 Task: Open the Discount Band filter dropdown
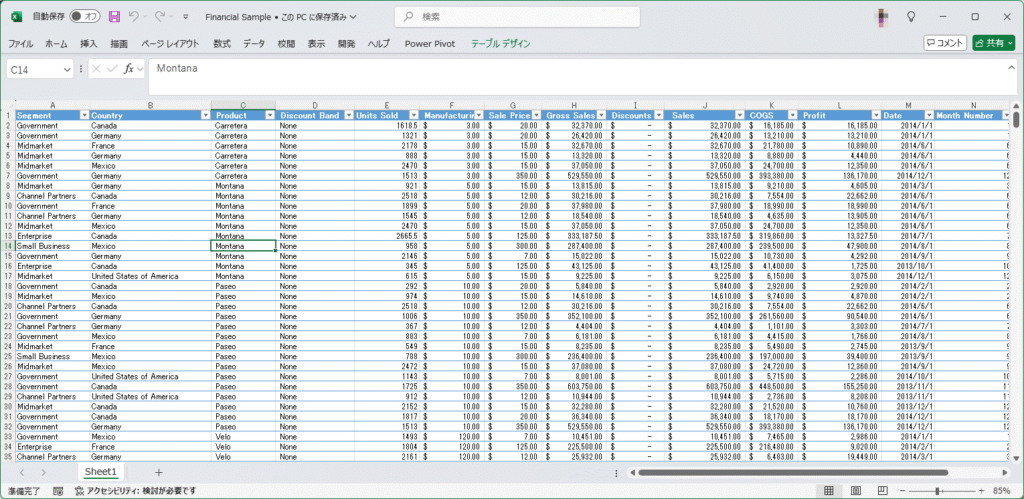[x=349, y=115]
